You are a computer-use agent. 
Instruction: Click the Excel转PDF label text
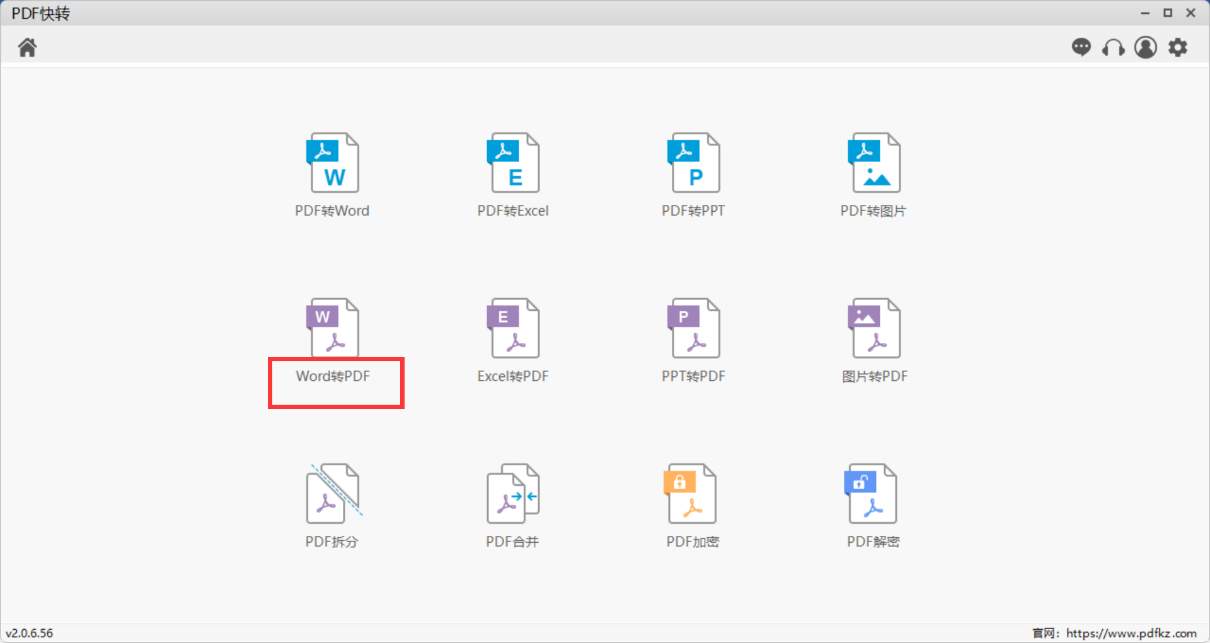tap(513, 376)
